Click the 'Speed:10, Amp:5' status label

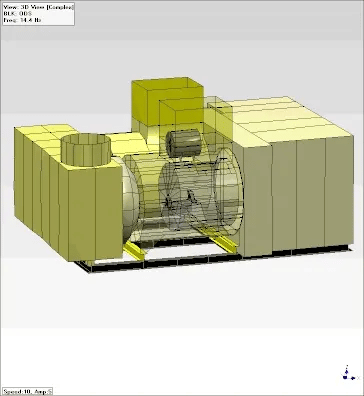tap(27, 391)
